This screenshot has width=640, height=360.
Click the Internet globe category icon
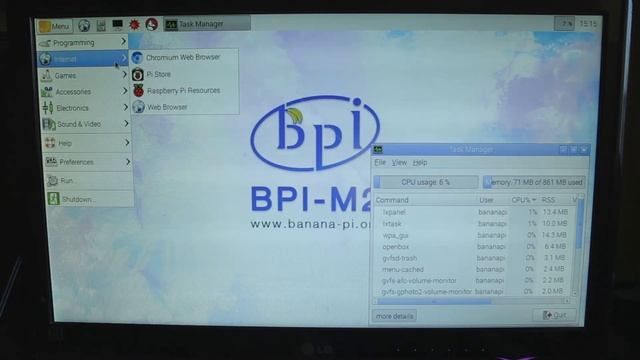(45, 60)
